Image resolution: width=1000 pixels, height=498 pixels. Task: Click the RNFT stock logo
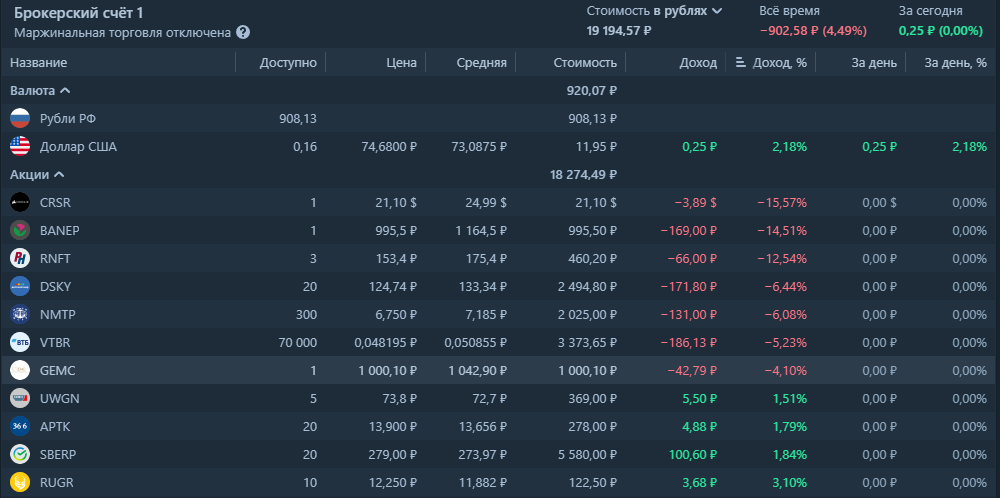(20, 258)
